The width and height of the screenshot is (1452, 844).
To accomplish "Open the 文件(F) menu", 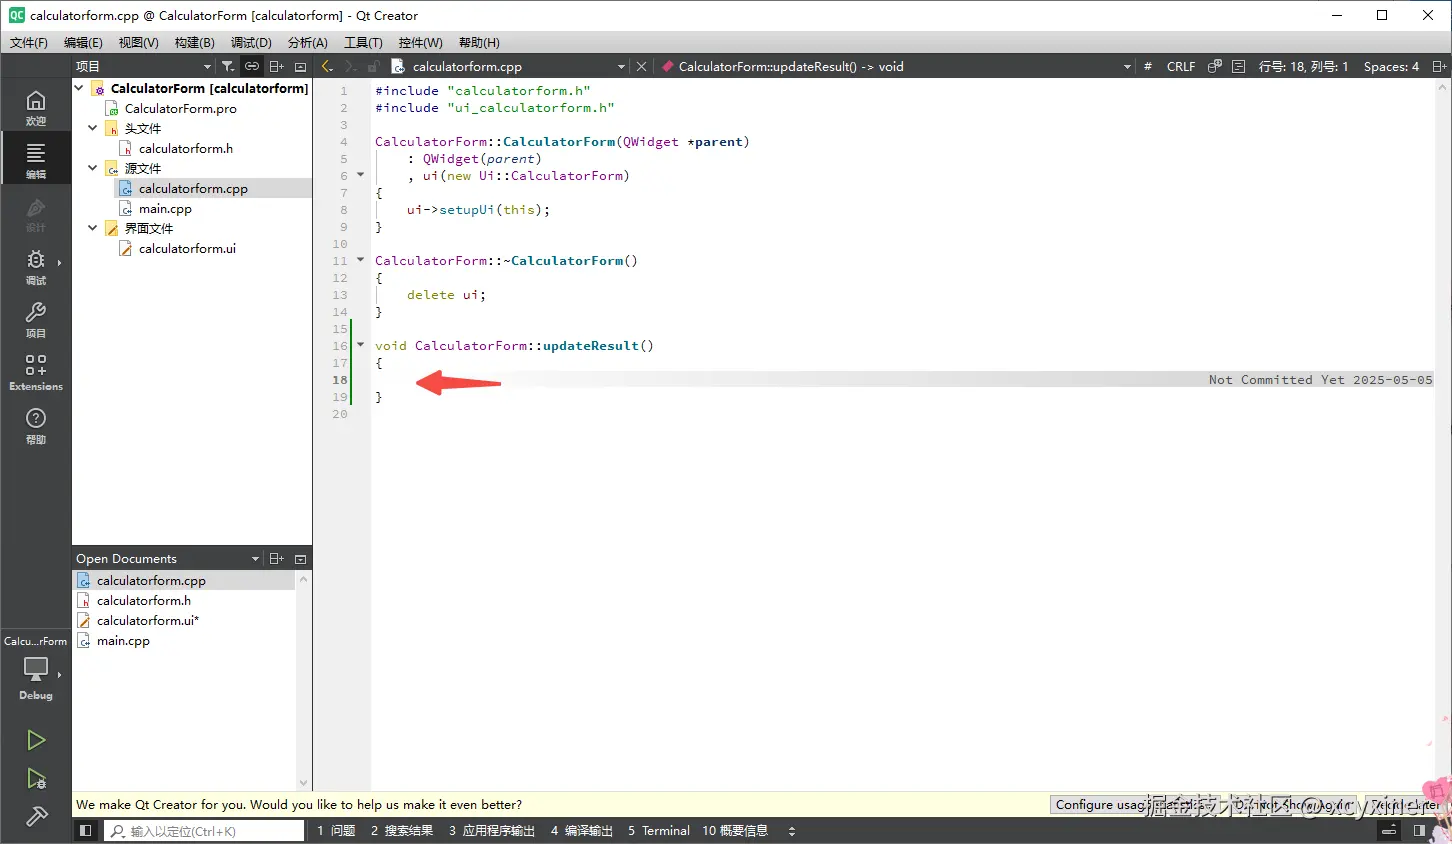I will pos(28,42).
